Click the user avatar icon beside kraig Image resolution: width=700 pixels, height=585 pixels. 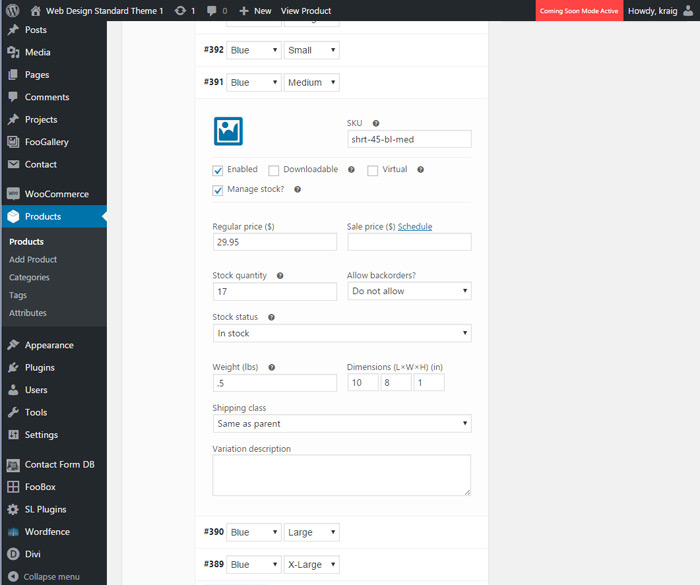click(x=688, y=11)
